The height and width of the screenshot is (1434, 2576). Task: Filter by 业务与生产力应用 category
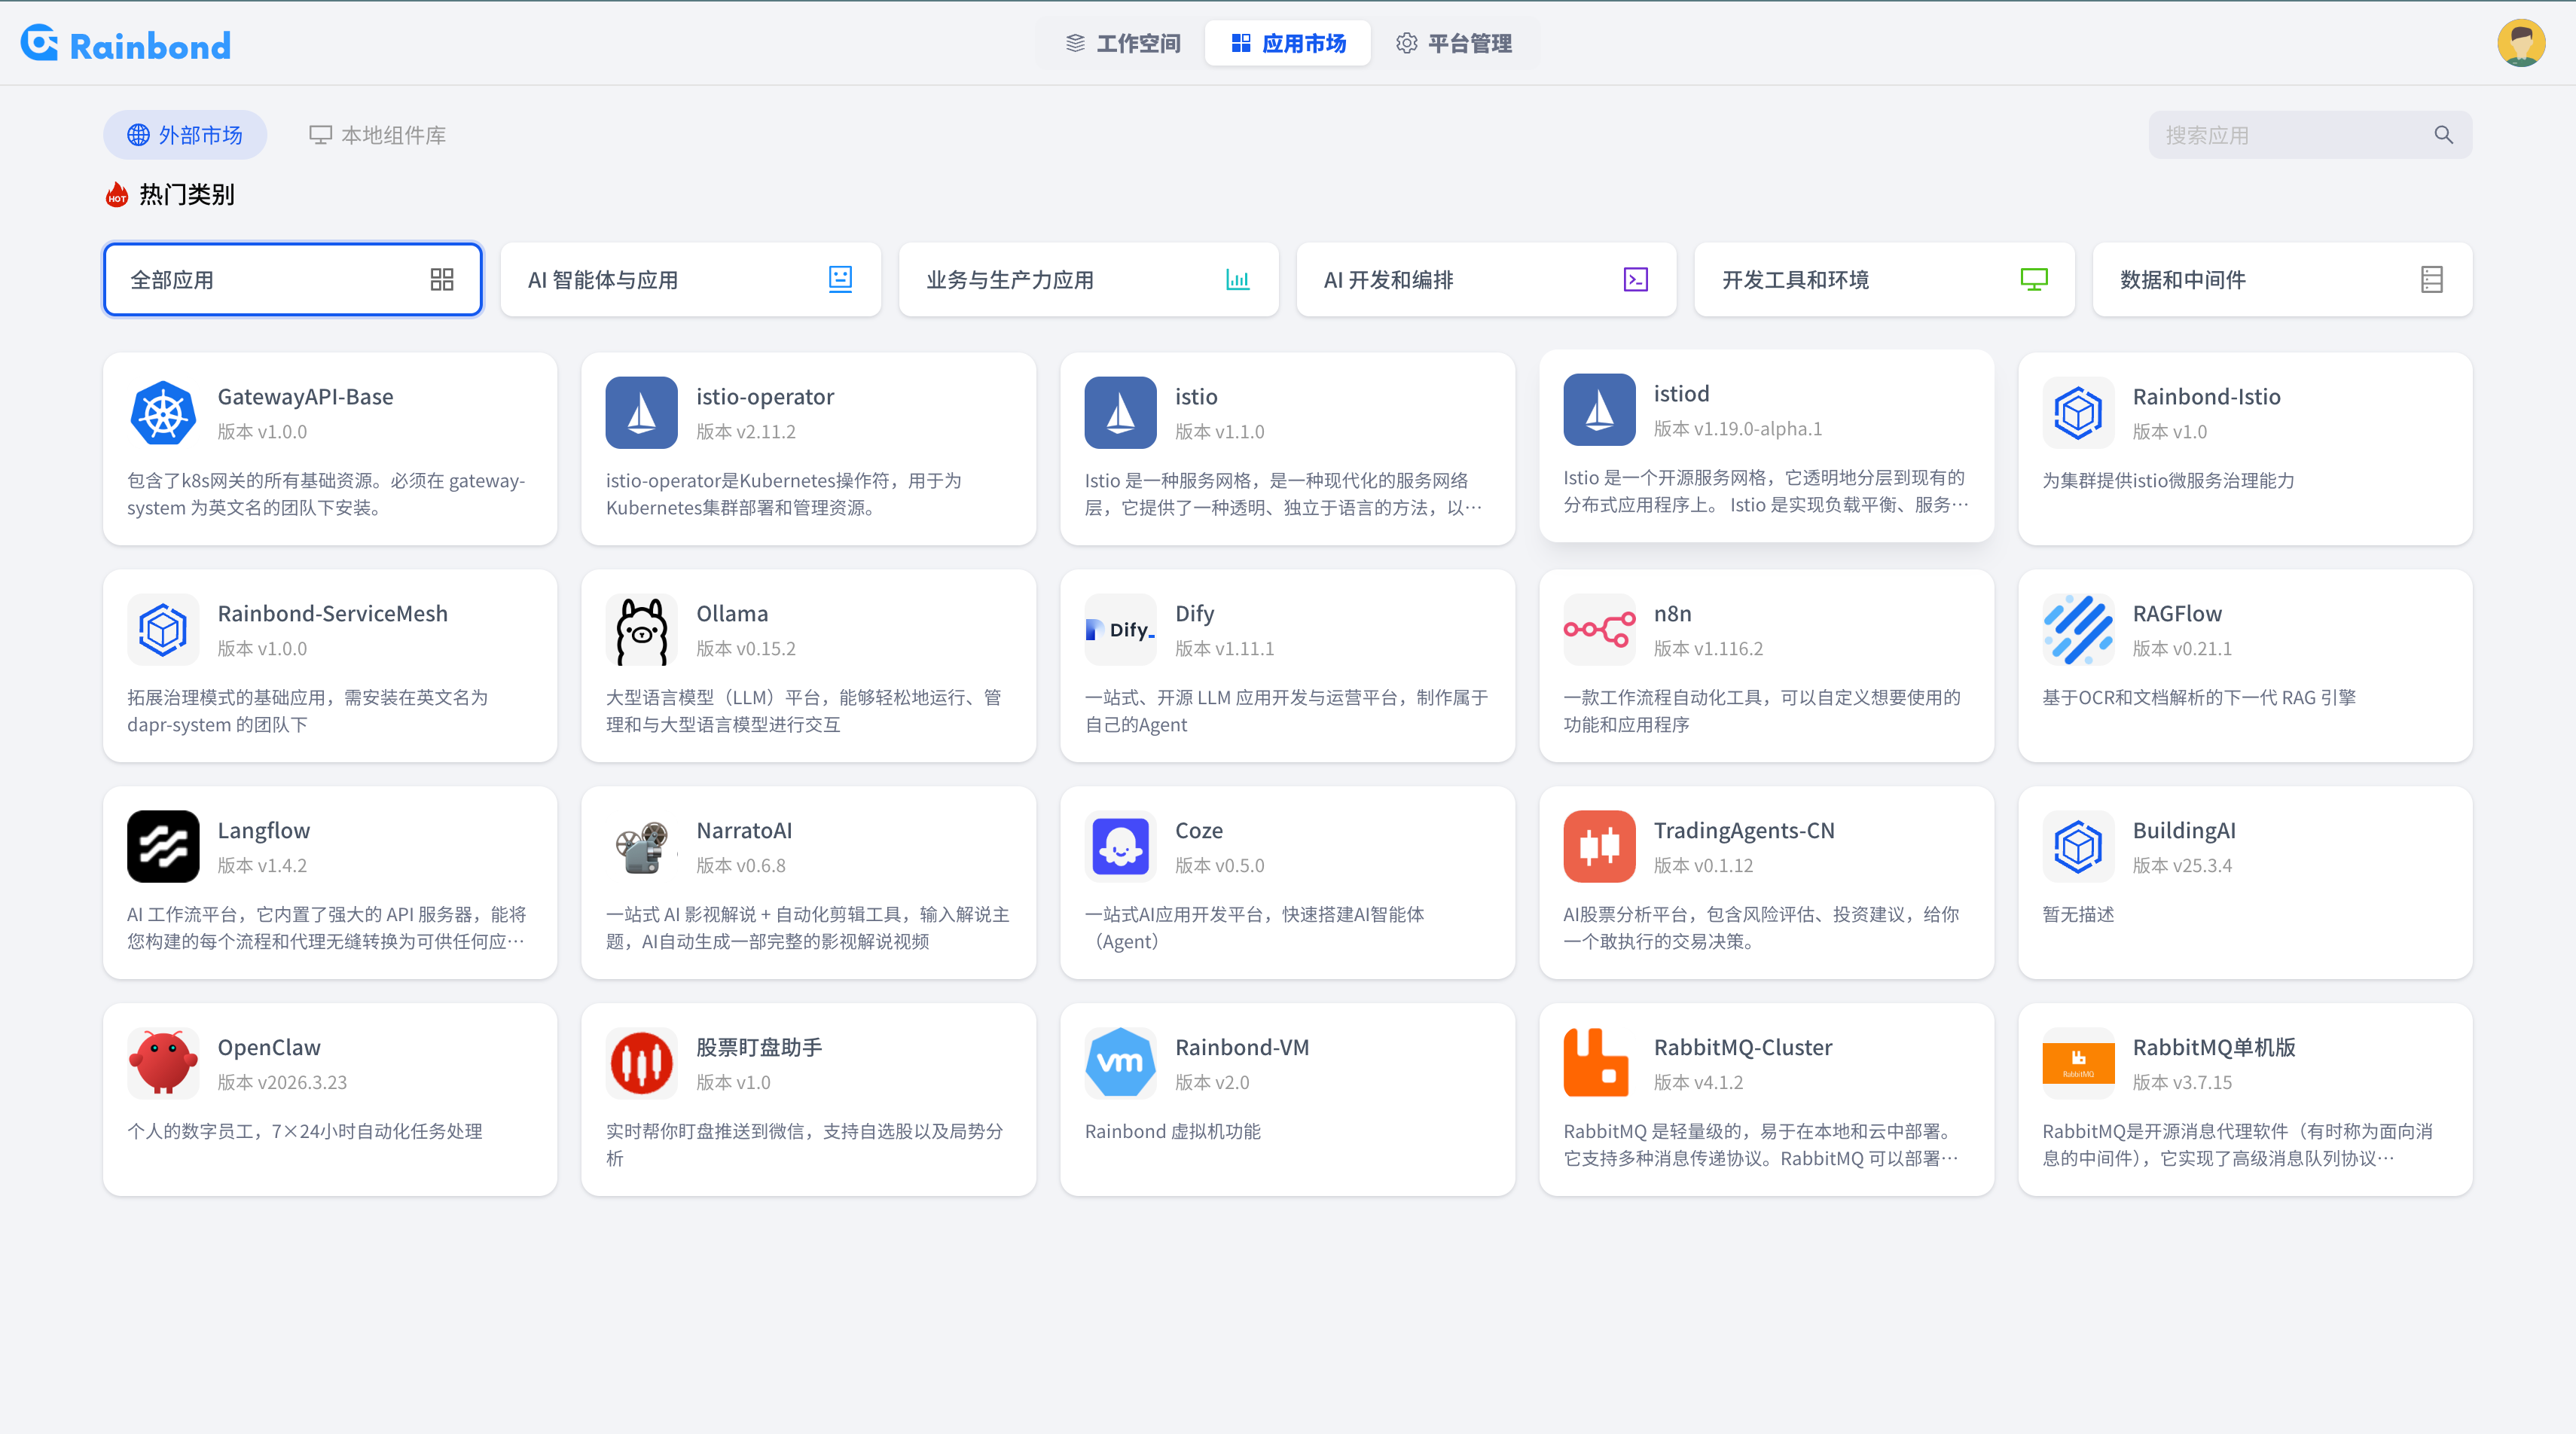pos(1088,280)
